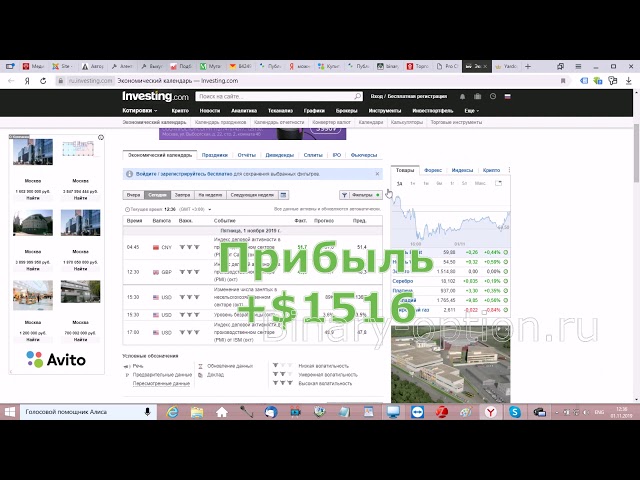This screenshot has height=480, width=640.
Task: Open Yandex Browser icon in taskbar
Action: coord(491,411)
